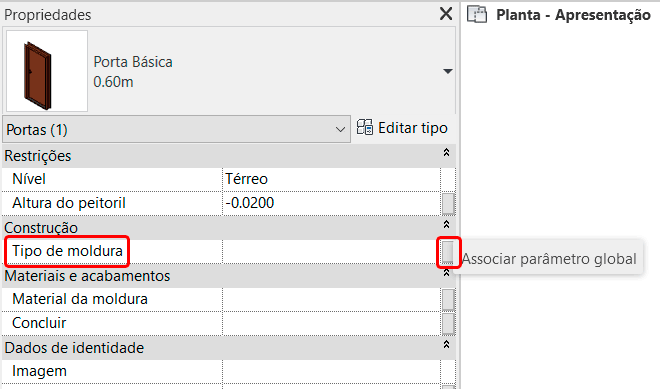The width and height of the screenshot is (660, 389).
Task: Click the Editar tipo button
Action: 402,128
